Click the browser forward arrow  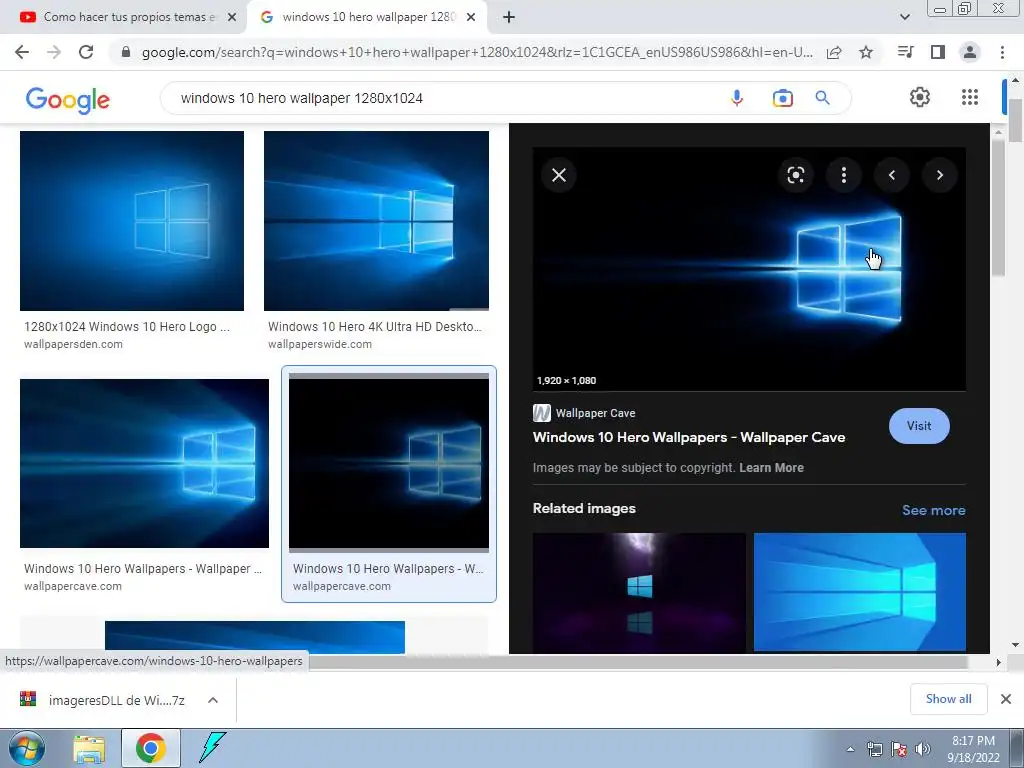coord(54,52)
